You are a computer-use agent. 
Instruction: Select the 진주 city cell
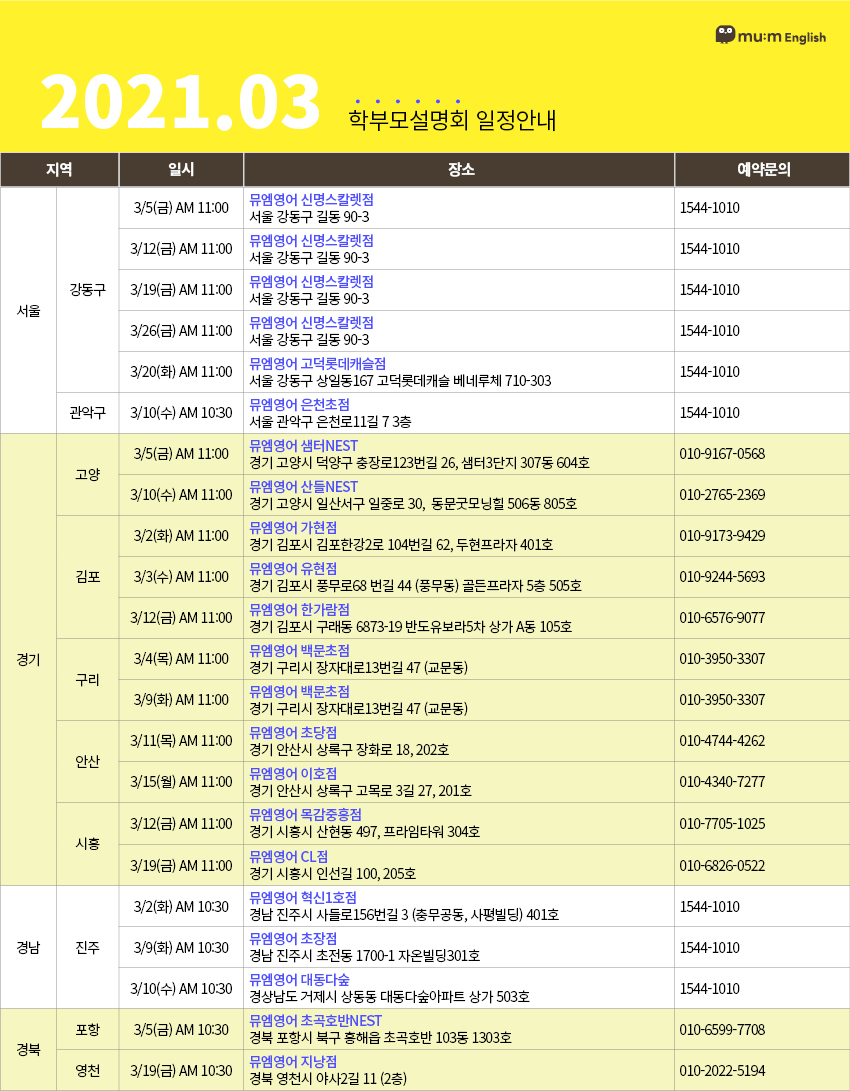[88, 947]
